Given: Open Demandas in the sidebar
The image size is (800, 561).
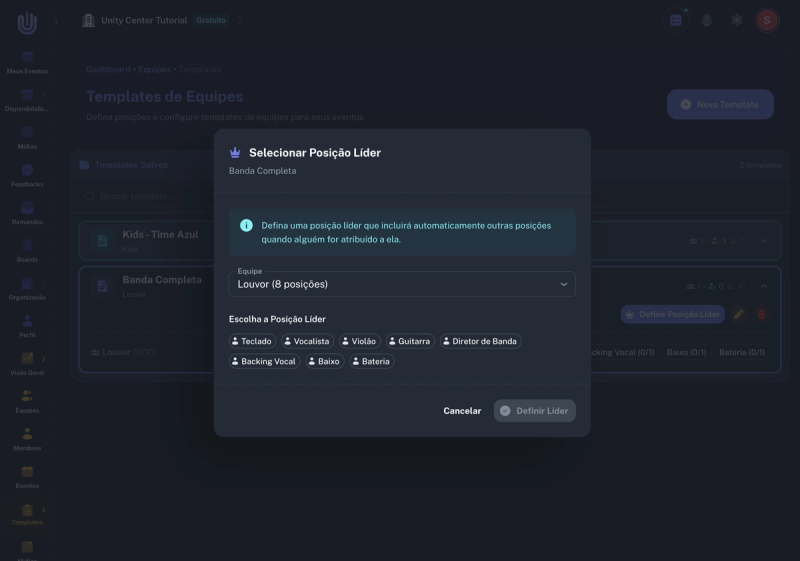Looking at the screenshot, I should [x=27, y=214].
